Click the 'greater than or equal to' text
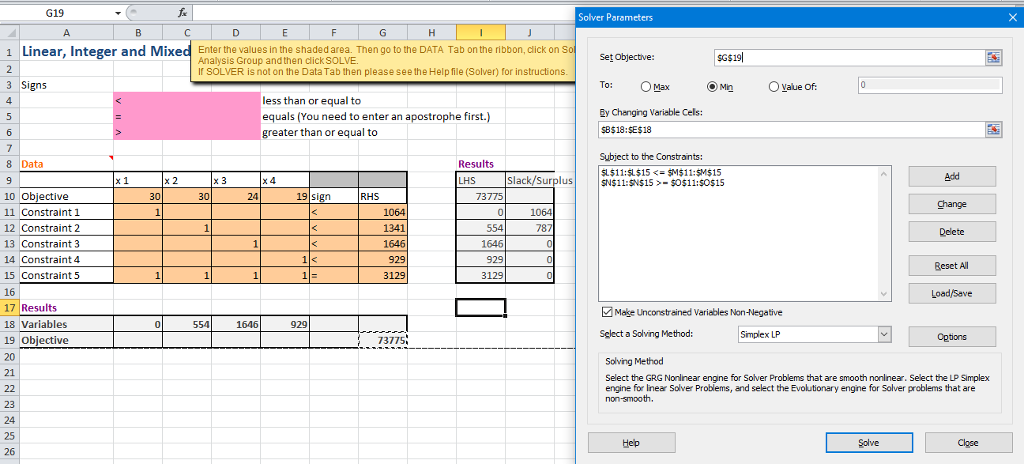The image size is (1024, 464). click(320, 132)
